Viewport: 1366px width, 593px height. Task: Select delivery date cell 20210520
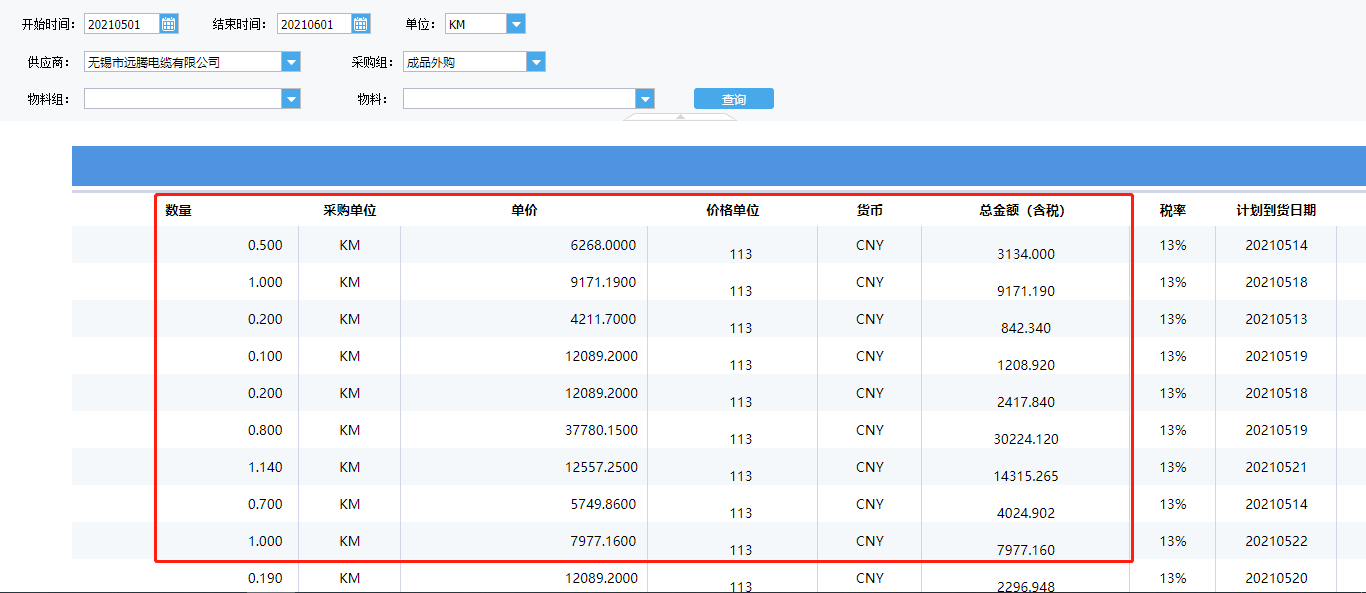1276,578
